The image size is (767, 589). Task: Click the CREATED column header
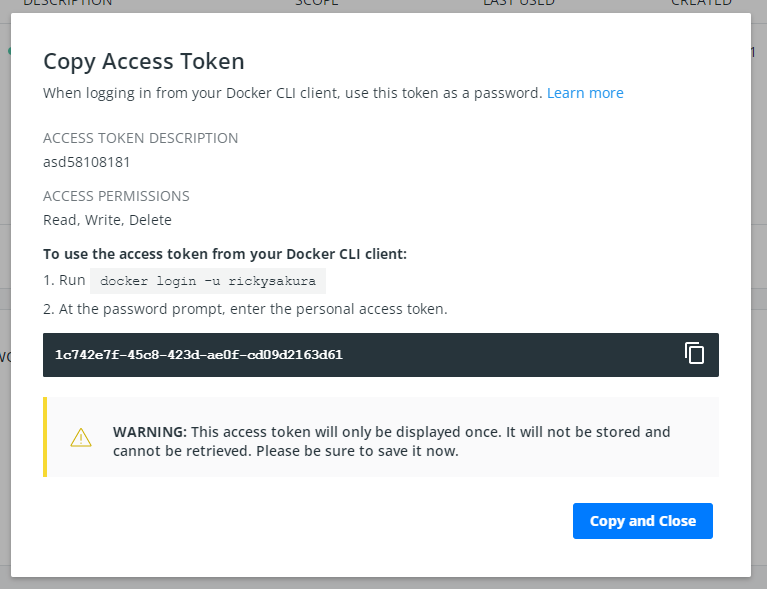(700, 4)
